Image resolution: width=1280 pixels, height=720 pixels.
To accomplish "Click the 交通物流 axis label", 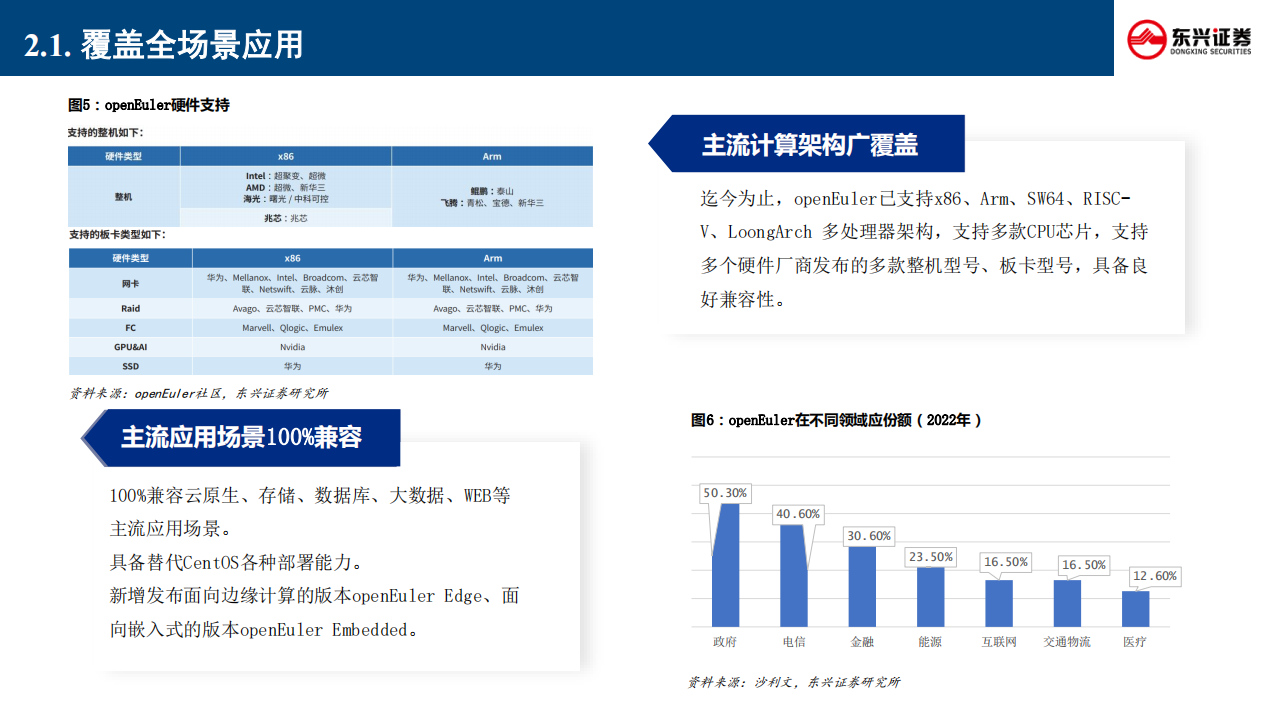I will pyautogui.click(x=1067, y=642).
